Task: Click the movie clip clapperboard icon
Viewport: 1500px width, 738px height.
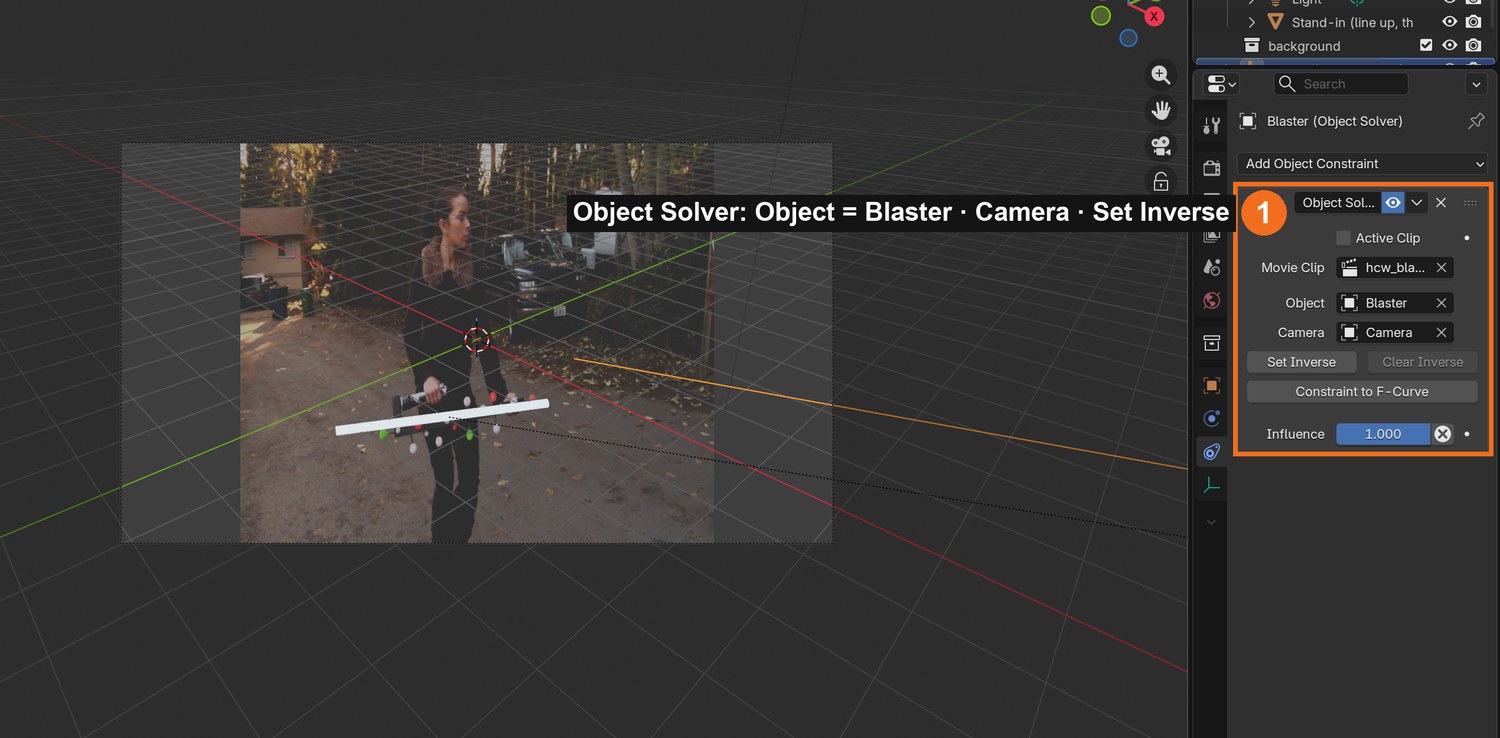Action: pos(1350,267)
